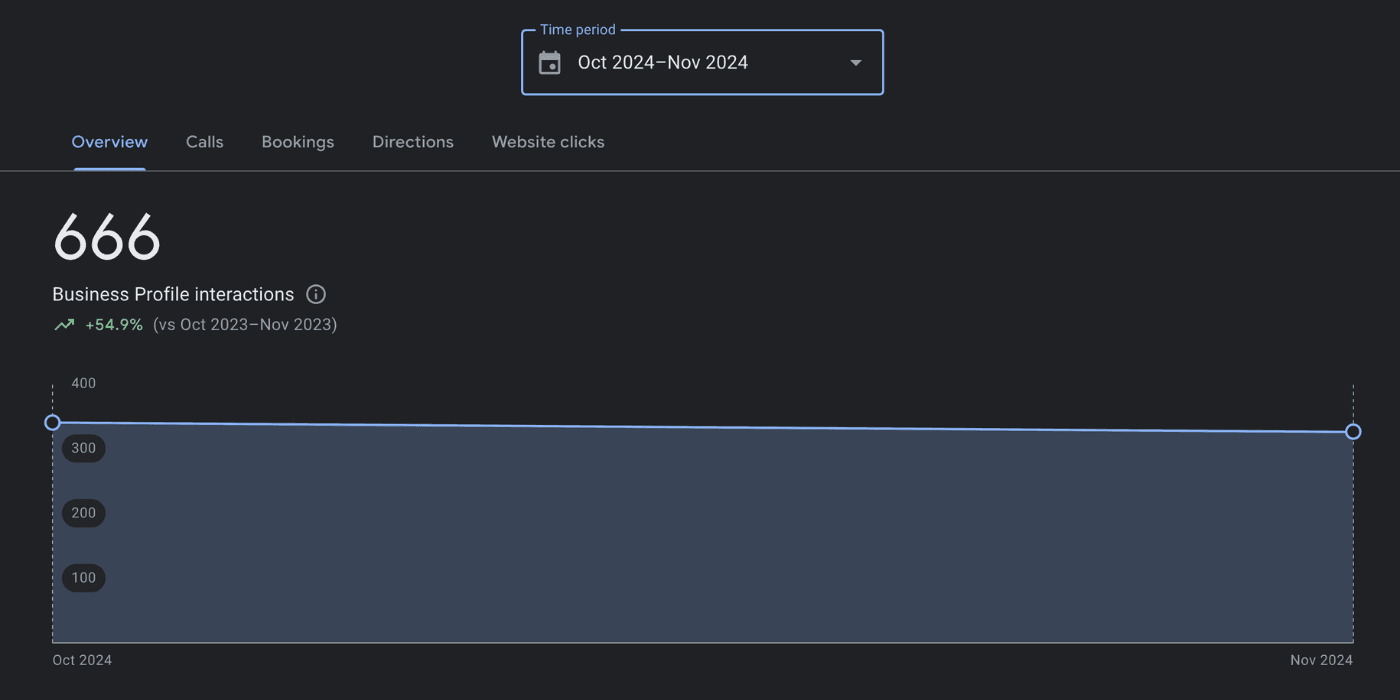Screen dimensions: 1400x700
Task: Click the Oct 2024 label below the chart
Action: [82, 660]
